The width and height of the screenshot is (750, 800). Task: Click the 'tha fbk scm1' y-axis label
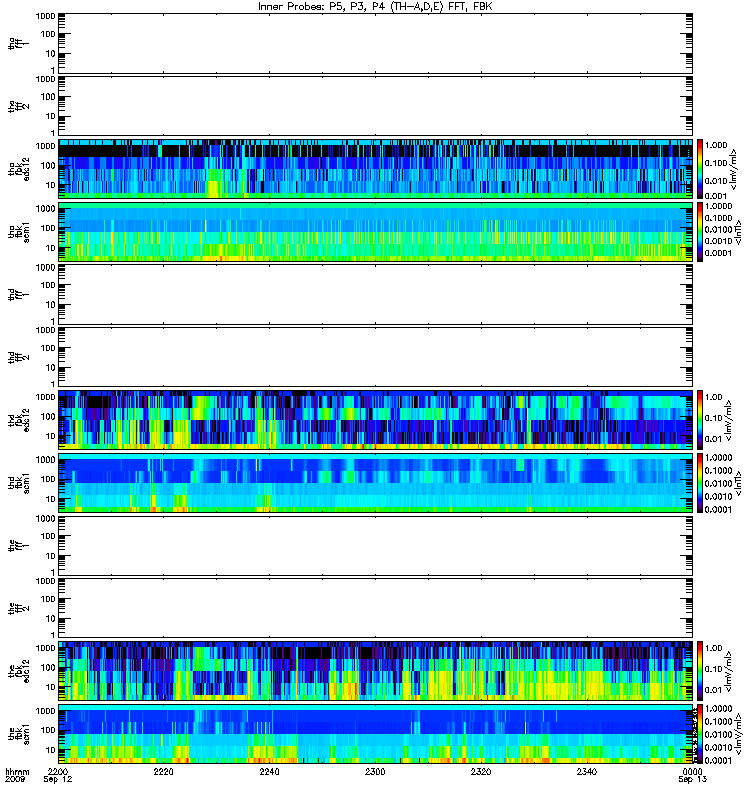click(x=19, y=231)
